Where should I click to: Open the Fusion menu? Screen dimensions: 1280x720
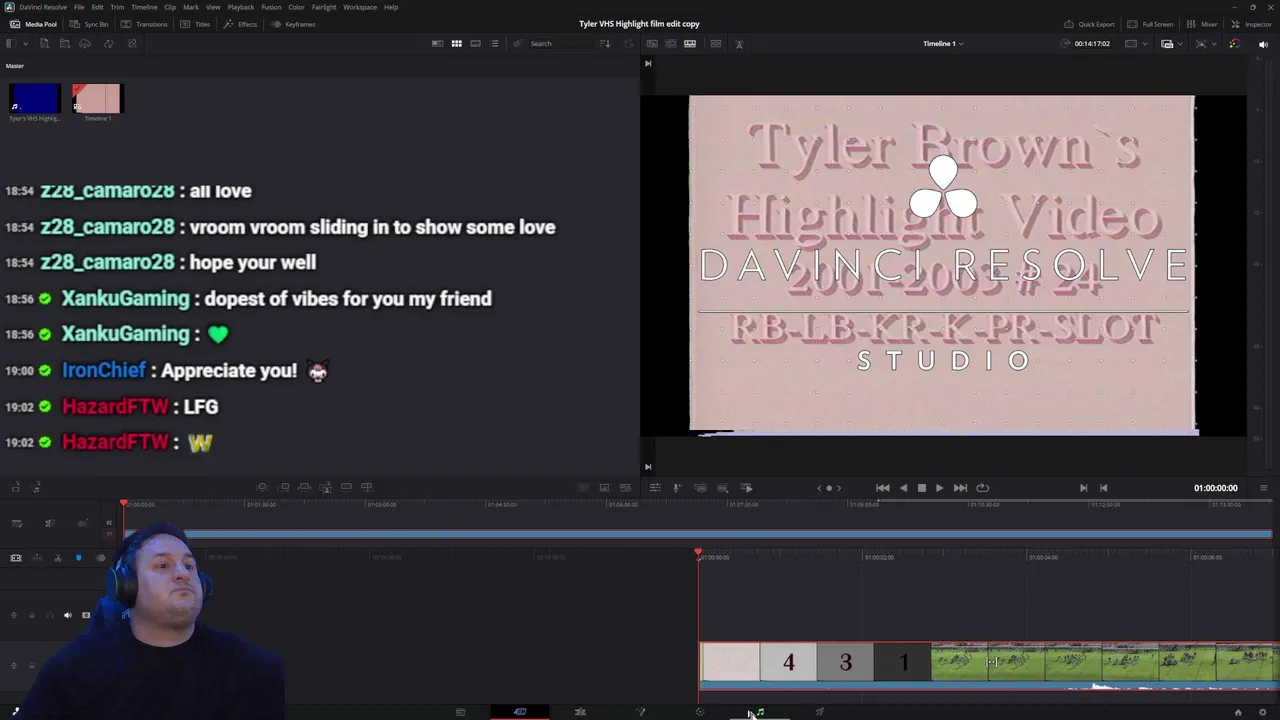271,7
